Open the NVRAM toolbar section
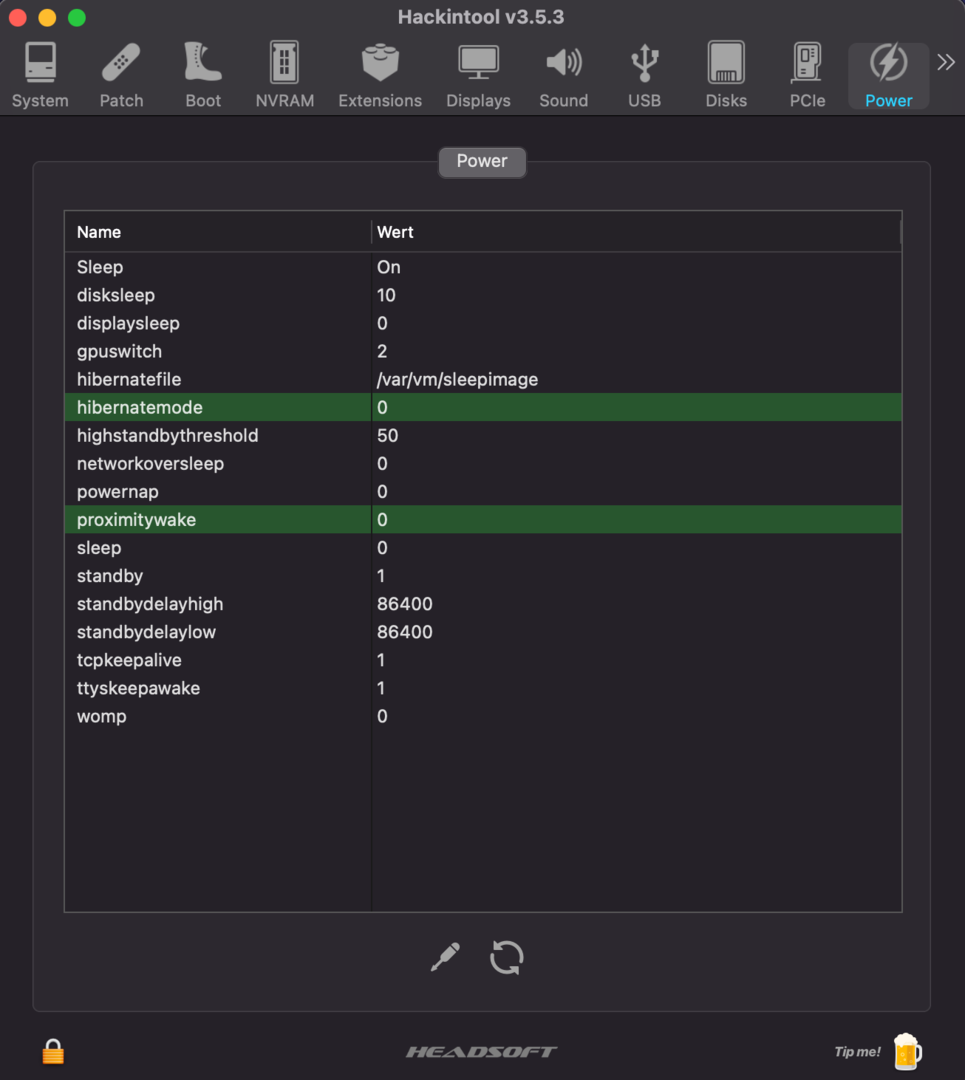This screenshot has height=1080, width=965. click(284, 76)
